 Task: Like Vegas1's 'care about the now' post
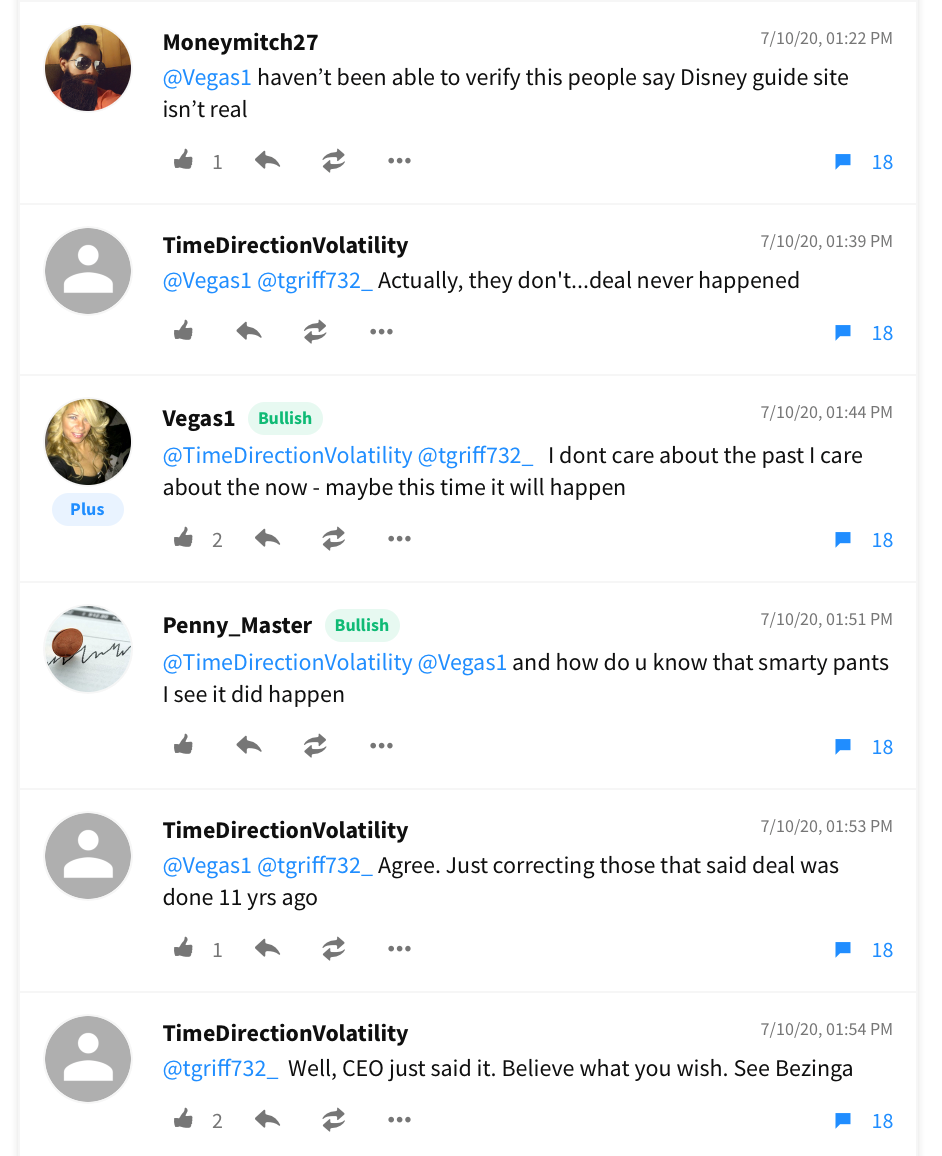click(184, 539)
